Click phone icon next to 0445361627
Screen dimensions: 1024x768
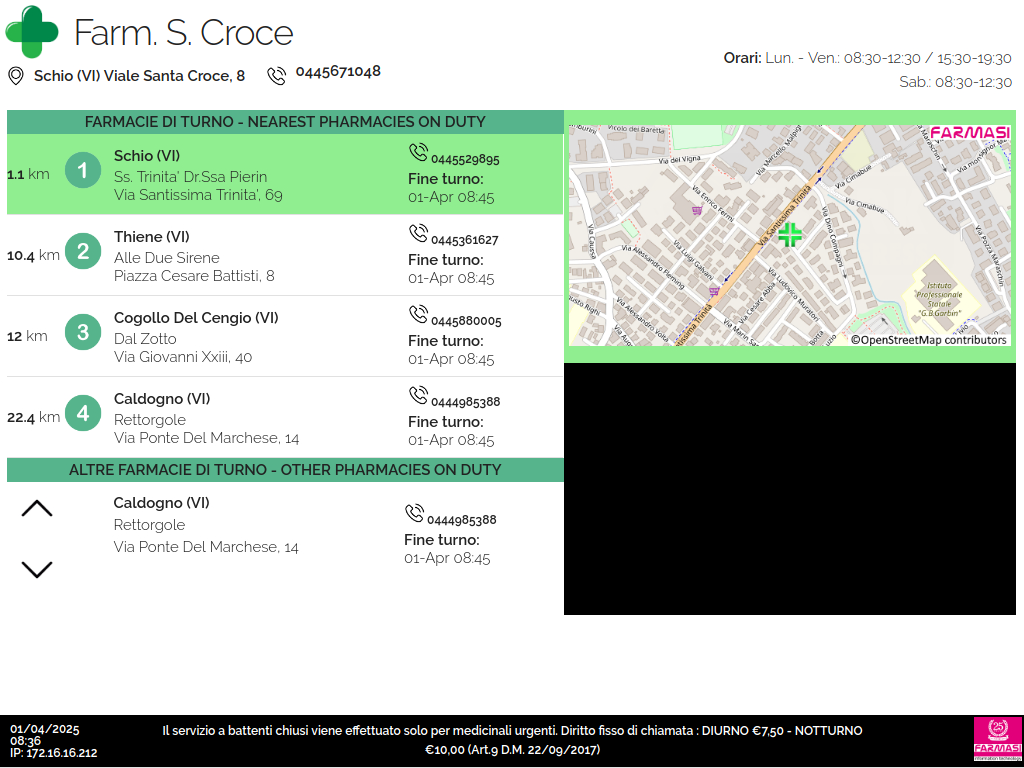[418, 234]
